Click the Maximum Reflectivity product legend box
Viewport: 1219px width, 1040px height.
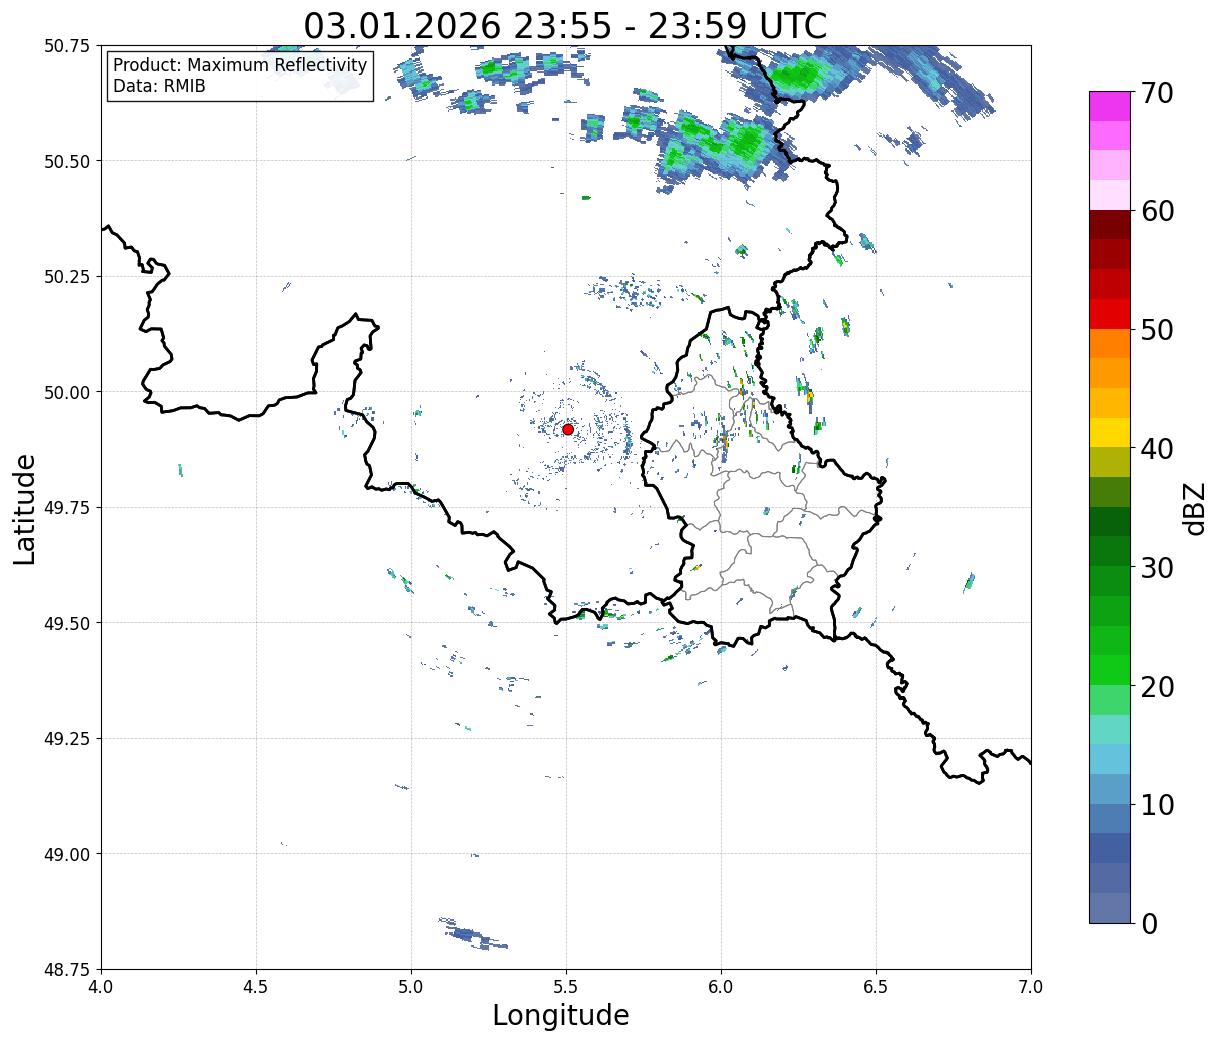click(240, 76)
